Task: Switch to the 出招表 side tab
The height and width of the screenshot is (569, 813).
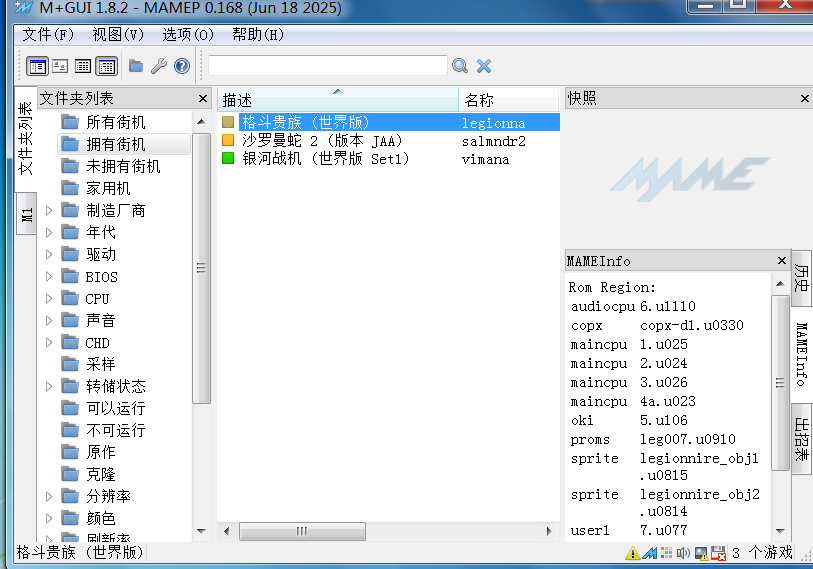Action: click(802, 439)
